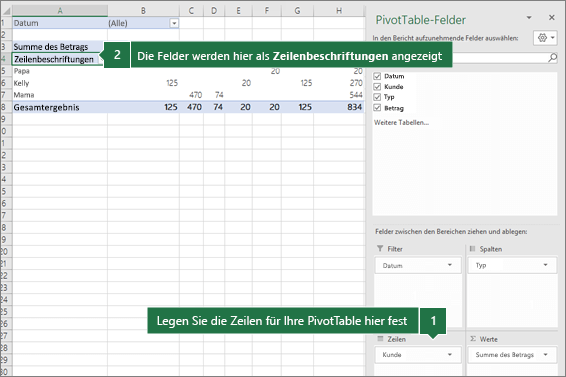Image resolution: width=566 pixels, height=377 pixels.
Task: Click the Spalten area columns icon
Action: tap(472, 248)
